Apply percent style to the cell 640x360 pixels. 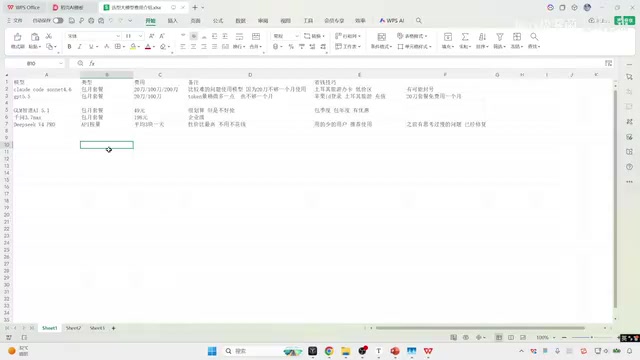[x=291, y=47]
